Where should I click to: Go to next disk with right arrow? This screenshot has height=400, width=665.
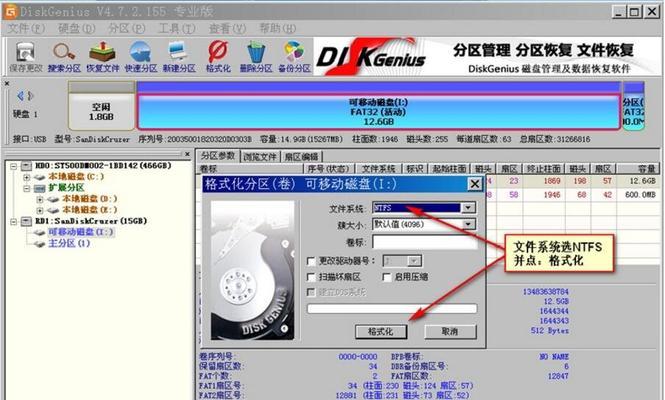tap(30, 96)
